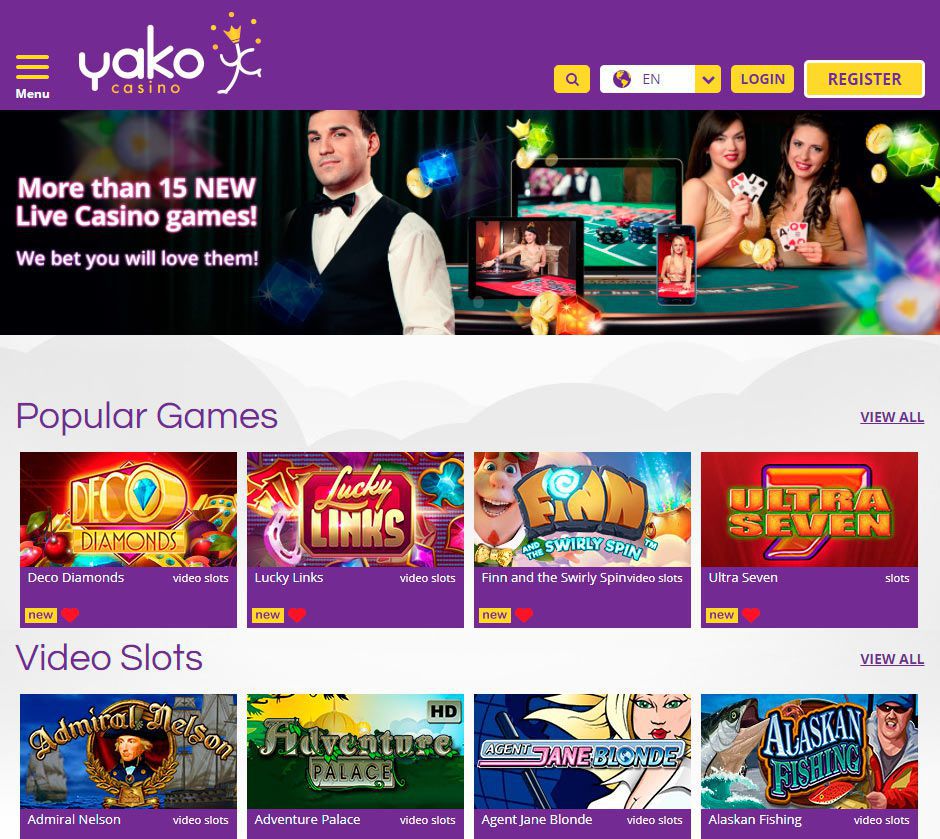
Task: Expand the language dropdown arrow
Action: point(708,79)
